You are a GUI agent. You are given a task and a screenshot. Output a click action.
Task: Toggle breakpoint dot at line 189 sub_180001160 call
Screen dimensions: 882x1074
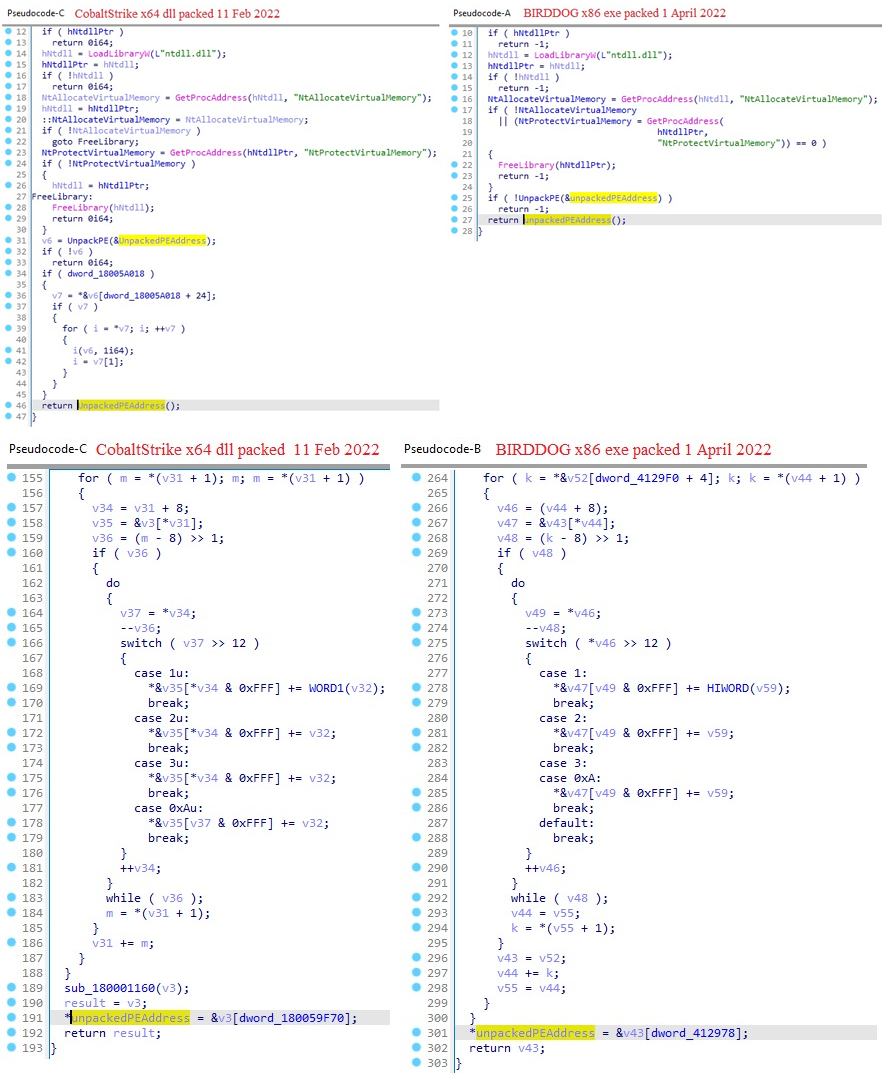[x=11, y=988]
